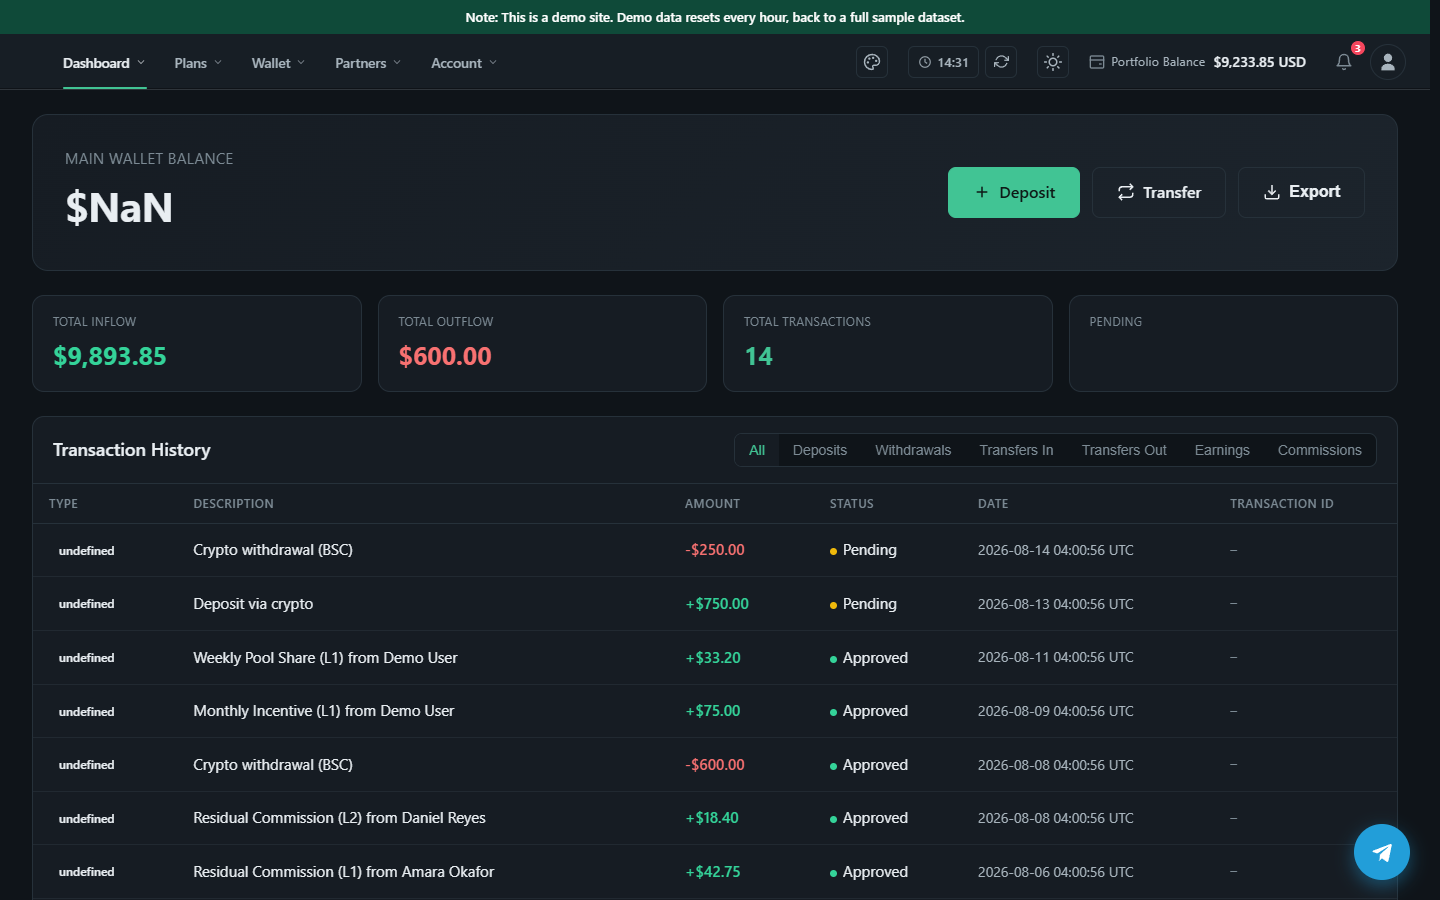Click Residual Commission (L2) from Daniel Reyes
Image resolution: width=1440 pixels, height=900 pixels.
tap(339, 818)
